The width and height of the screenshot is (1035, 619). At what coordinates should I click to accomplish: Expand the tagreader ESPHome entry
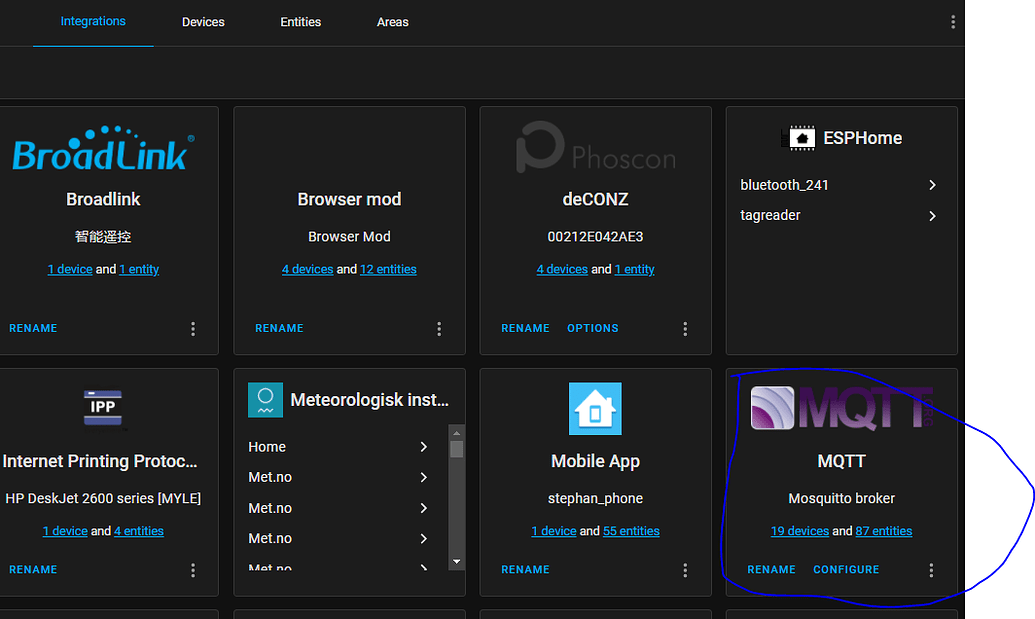pyautogui.click(x=932, y=216)
